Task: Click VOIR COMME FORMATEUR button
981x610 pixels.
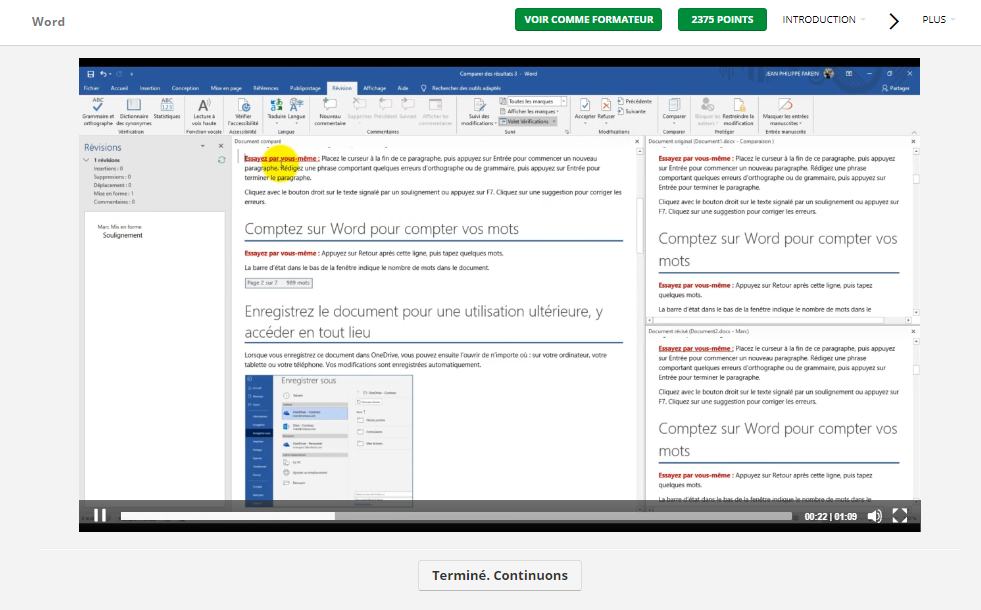Action: pyautogui.click(x=588, y=19)
